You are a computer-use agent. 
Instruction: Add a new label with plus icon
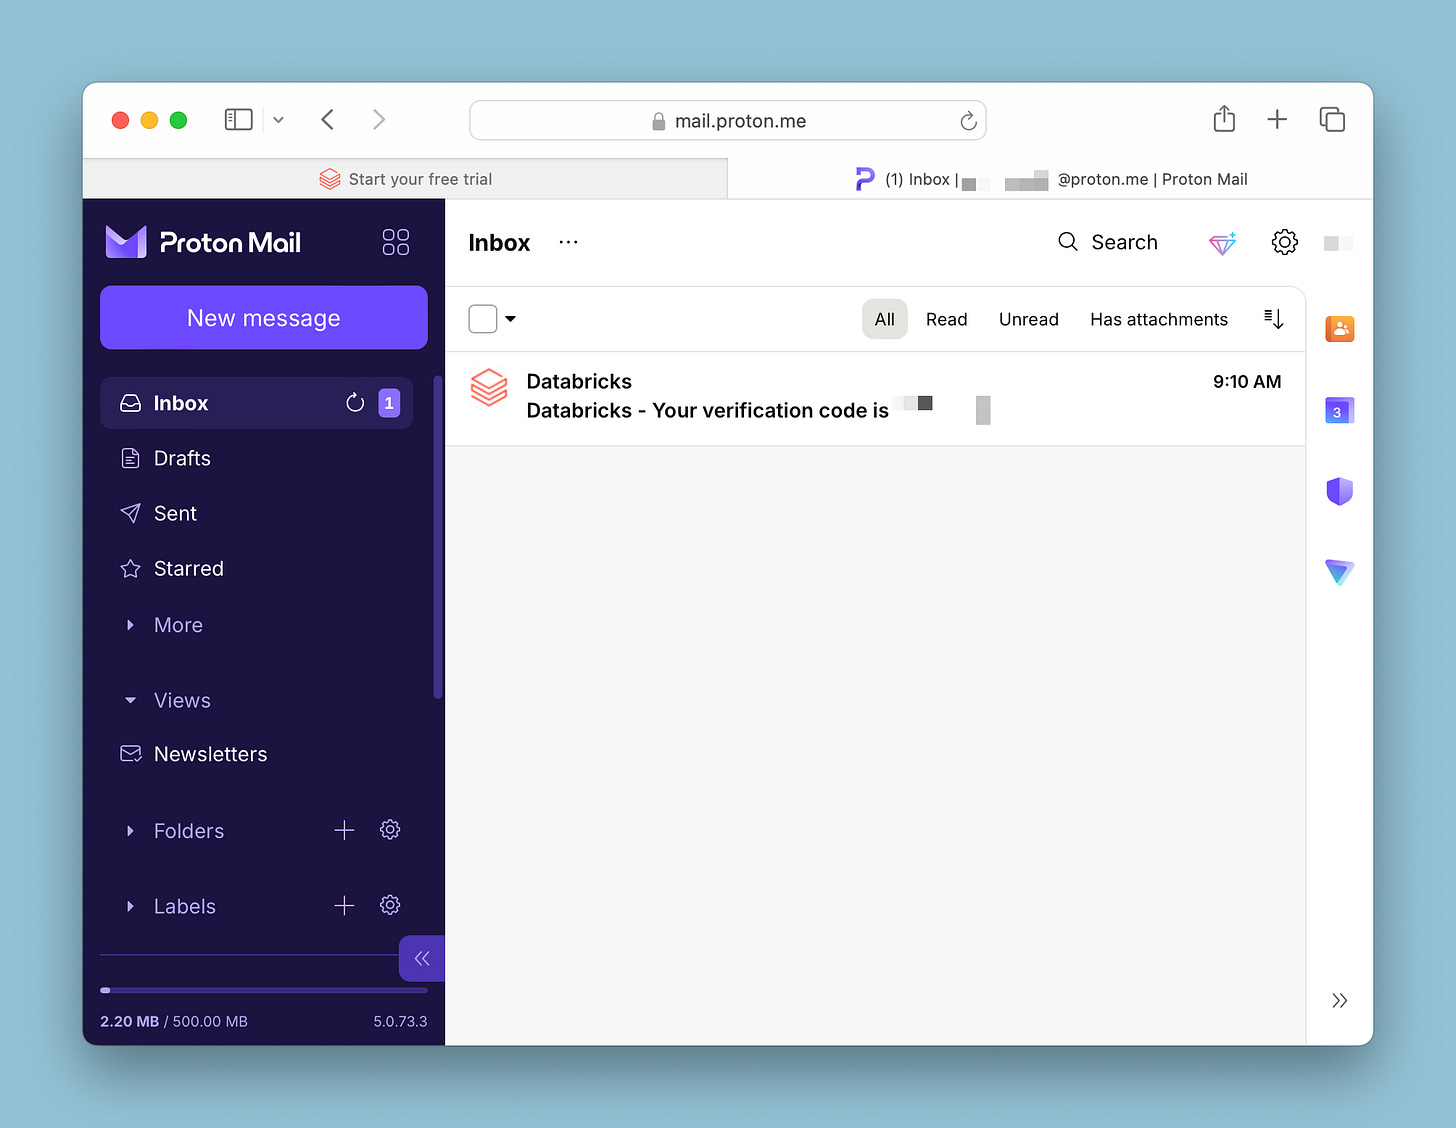coord(344,905)
